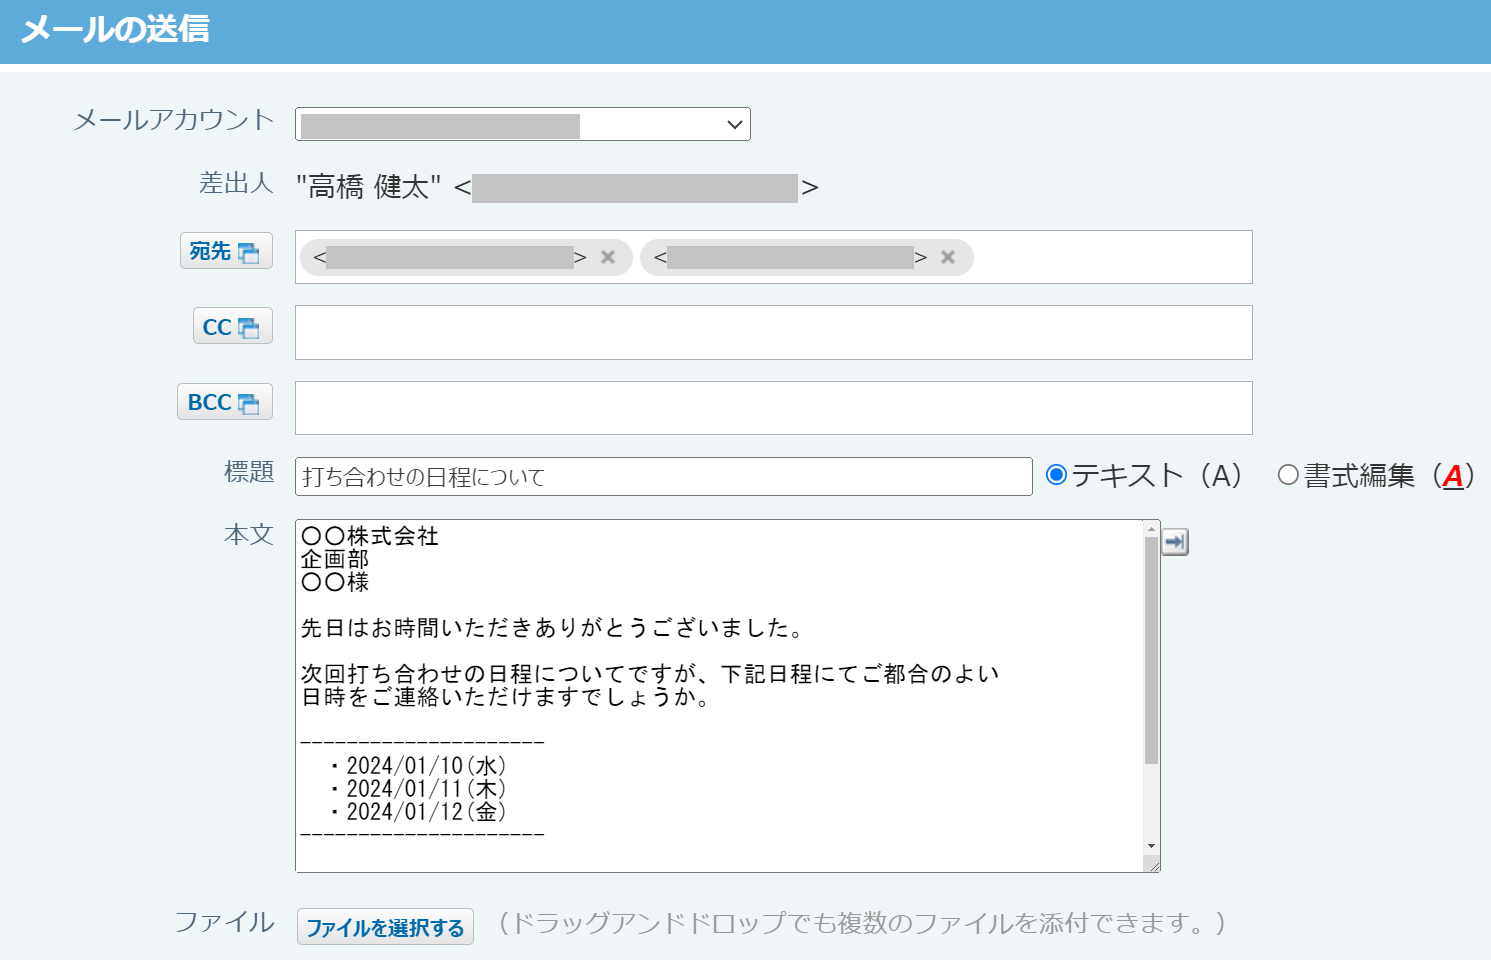1491x960 pixels.
Task: Click inside the BCC input field
Action: (773, 408)
